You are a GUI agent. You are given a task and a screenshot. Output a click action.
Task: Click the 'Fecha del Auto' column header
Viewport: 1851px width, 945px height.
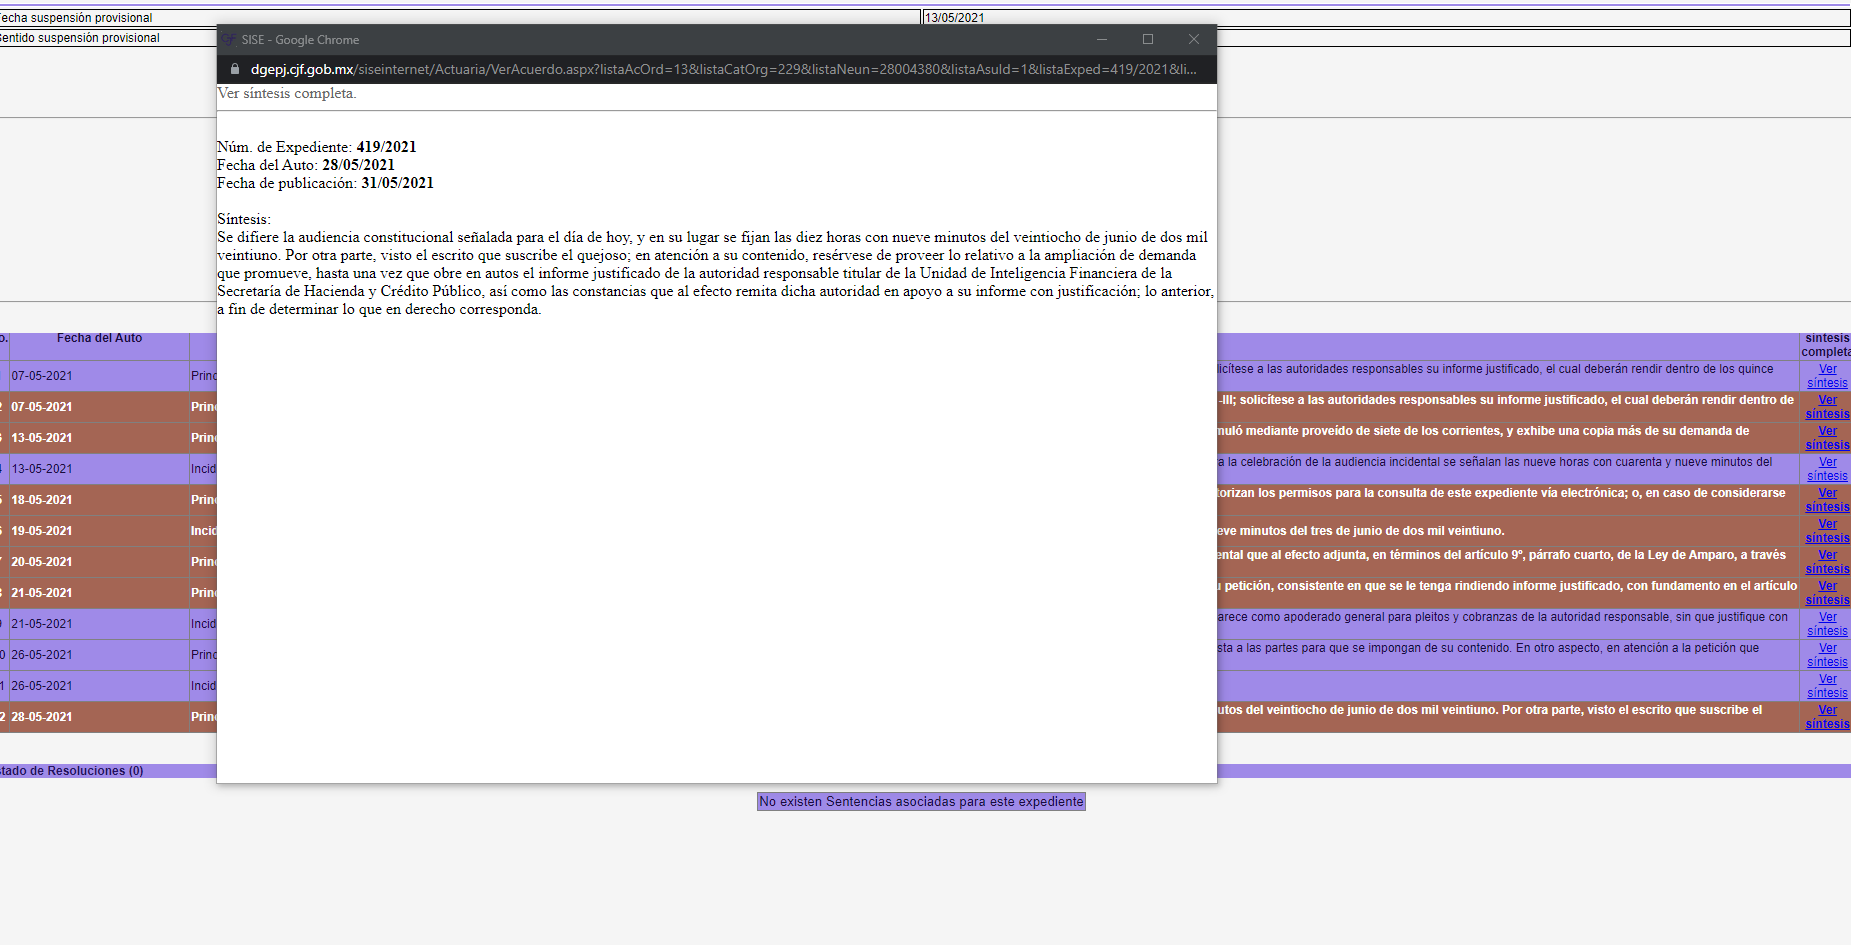[99, 338]
